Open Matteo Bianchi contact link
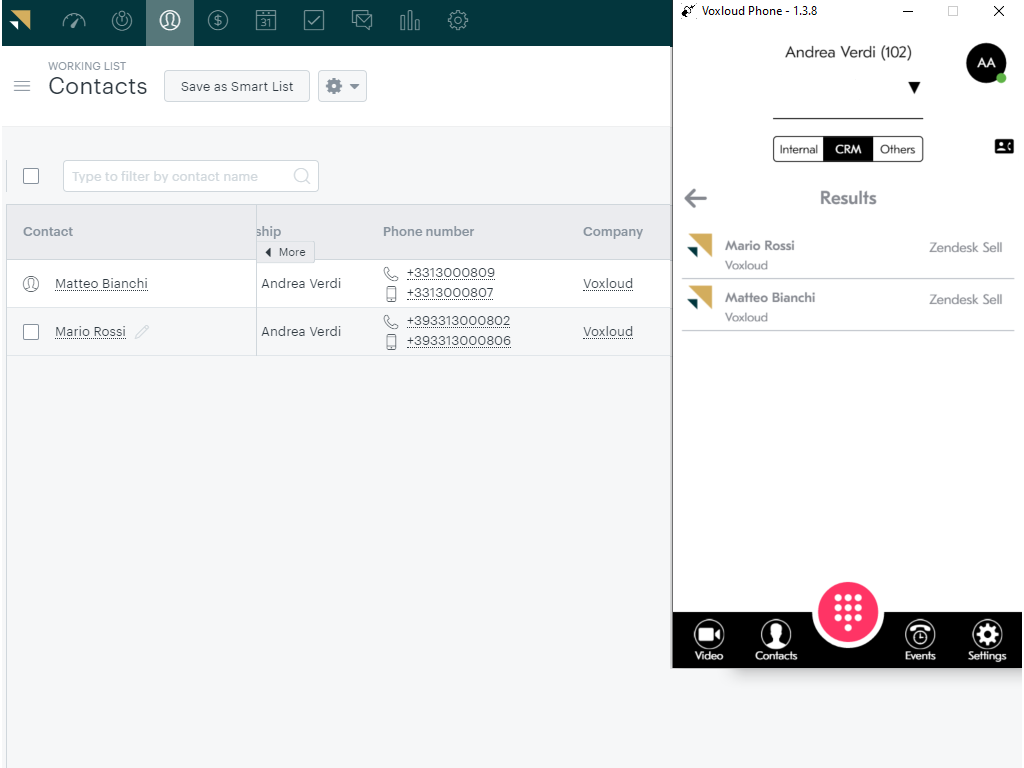 tap(101, 284)
